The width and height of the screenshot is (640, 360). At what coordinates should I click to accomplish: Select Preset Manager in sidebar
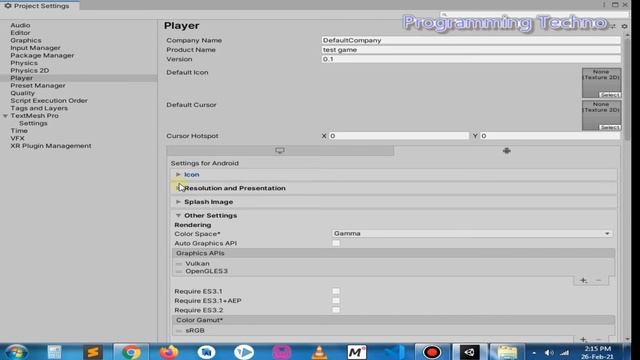(x=38, y=86)
